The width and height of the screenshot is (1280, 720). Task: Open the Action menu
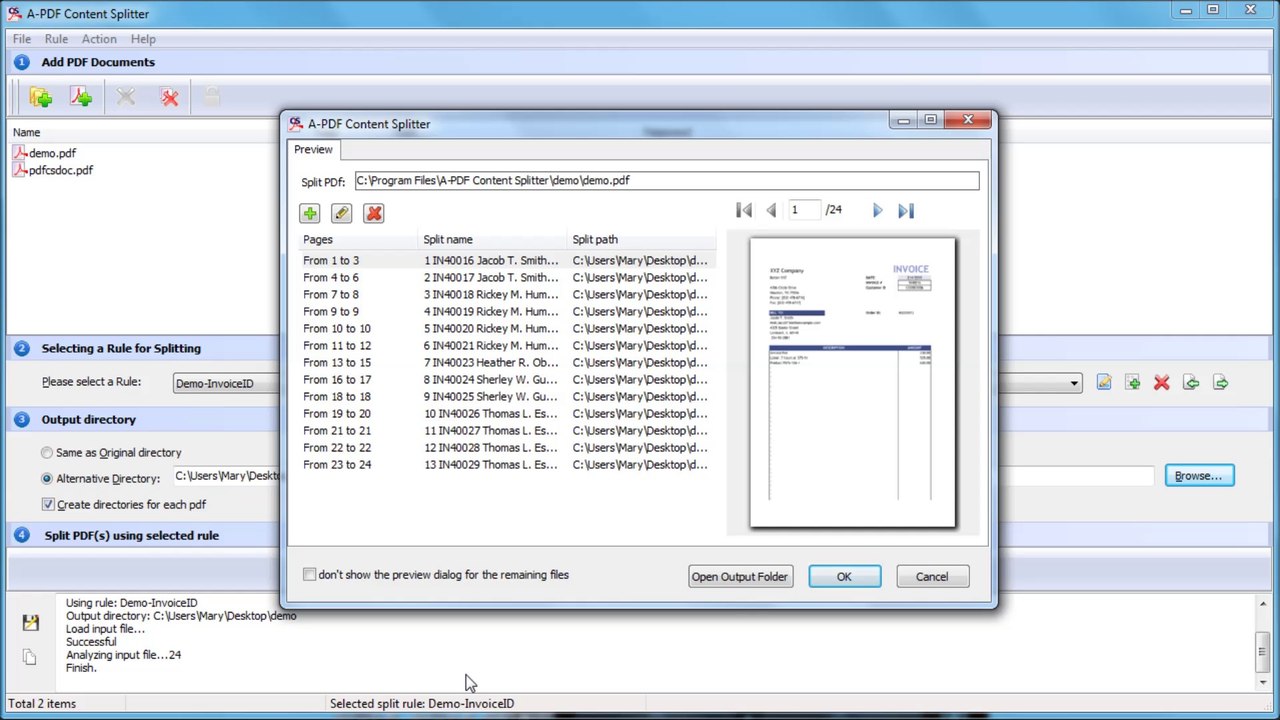pyautogui.click(x=99, y=39)
